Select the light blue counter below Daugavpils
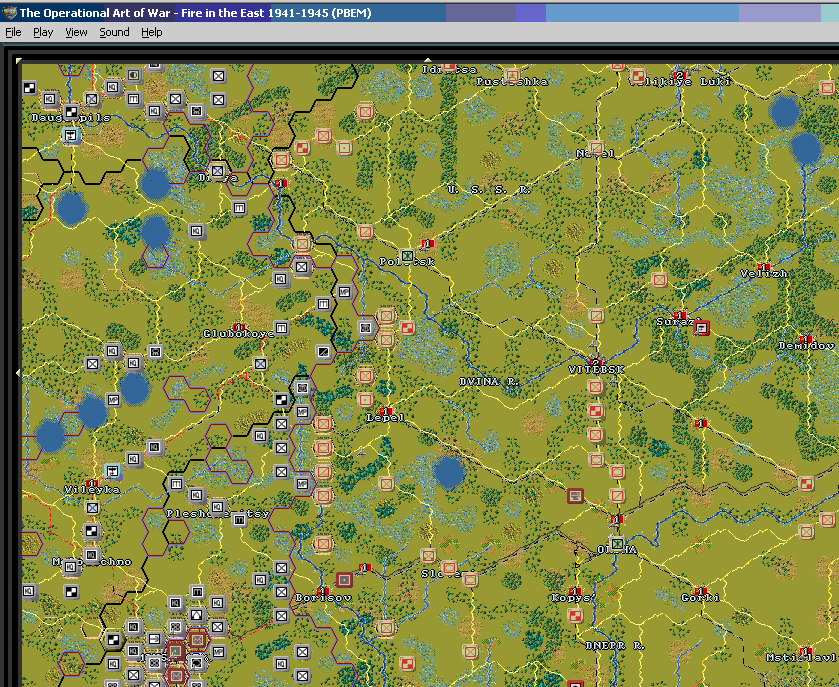 [x=71, y=135]
